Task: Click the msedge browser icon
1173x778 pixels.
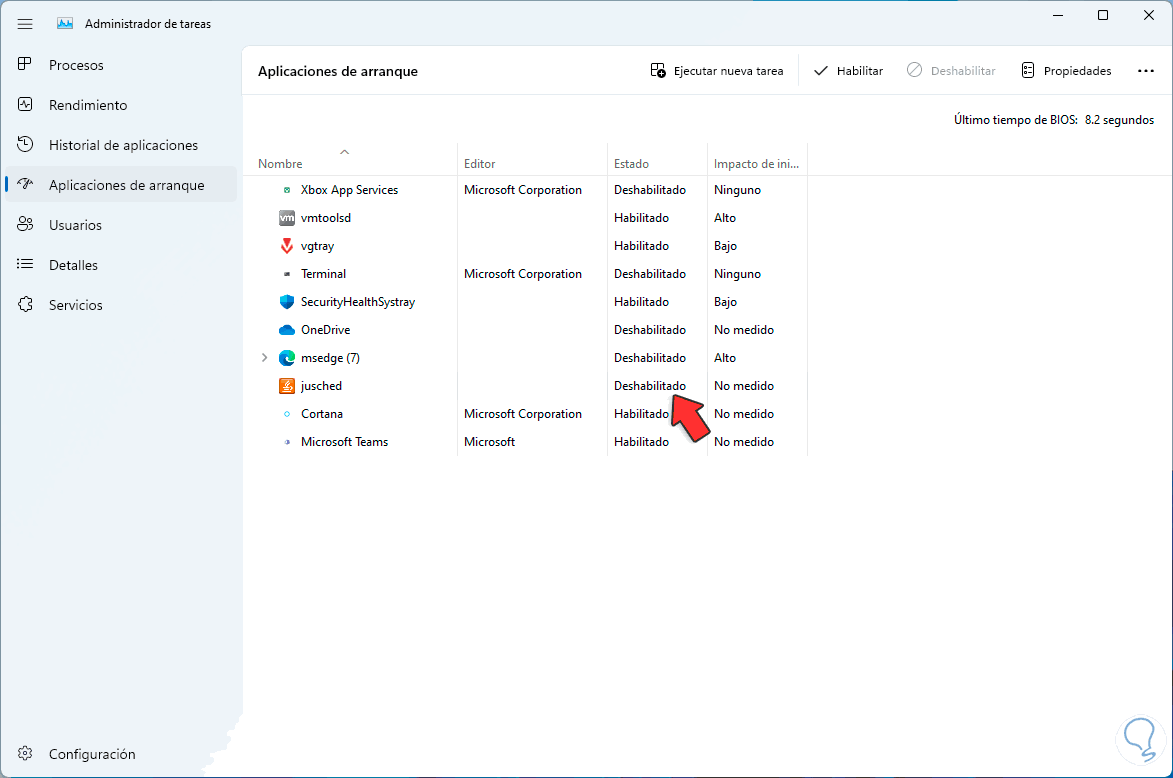Action: click(287, 358)
